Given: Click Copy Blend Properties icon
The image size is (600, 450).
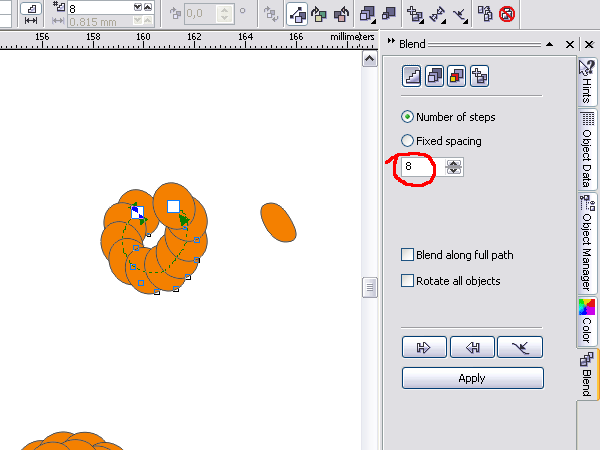Looking at the screenshot, I should (x=485, y=14).
